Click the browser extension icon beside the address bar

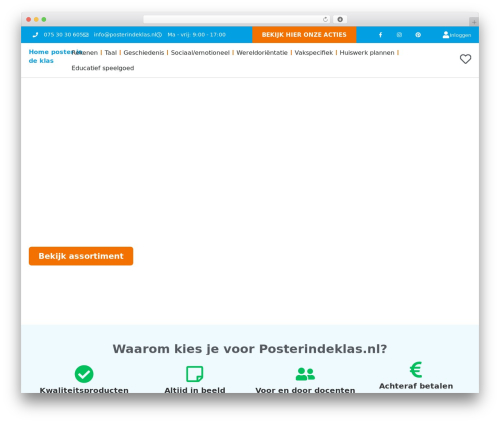(340, 20)
